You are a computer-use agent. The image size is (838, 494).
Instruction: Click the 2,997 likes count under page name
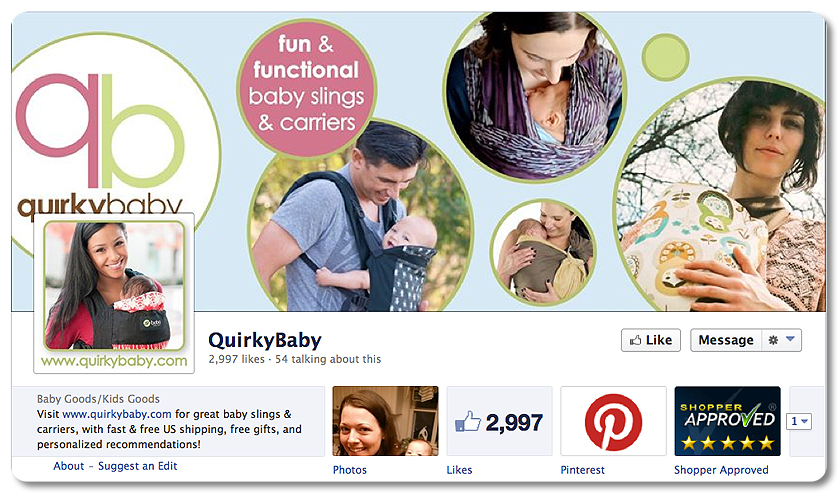point(236,359)
